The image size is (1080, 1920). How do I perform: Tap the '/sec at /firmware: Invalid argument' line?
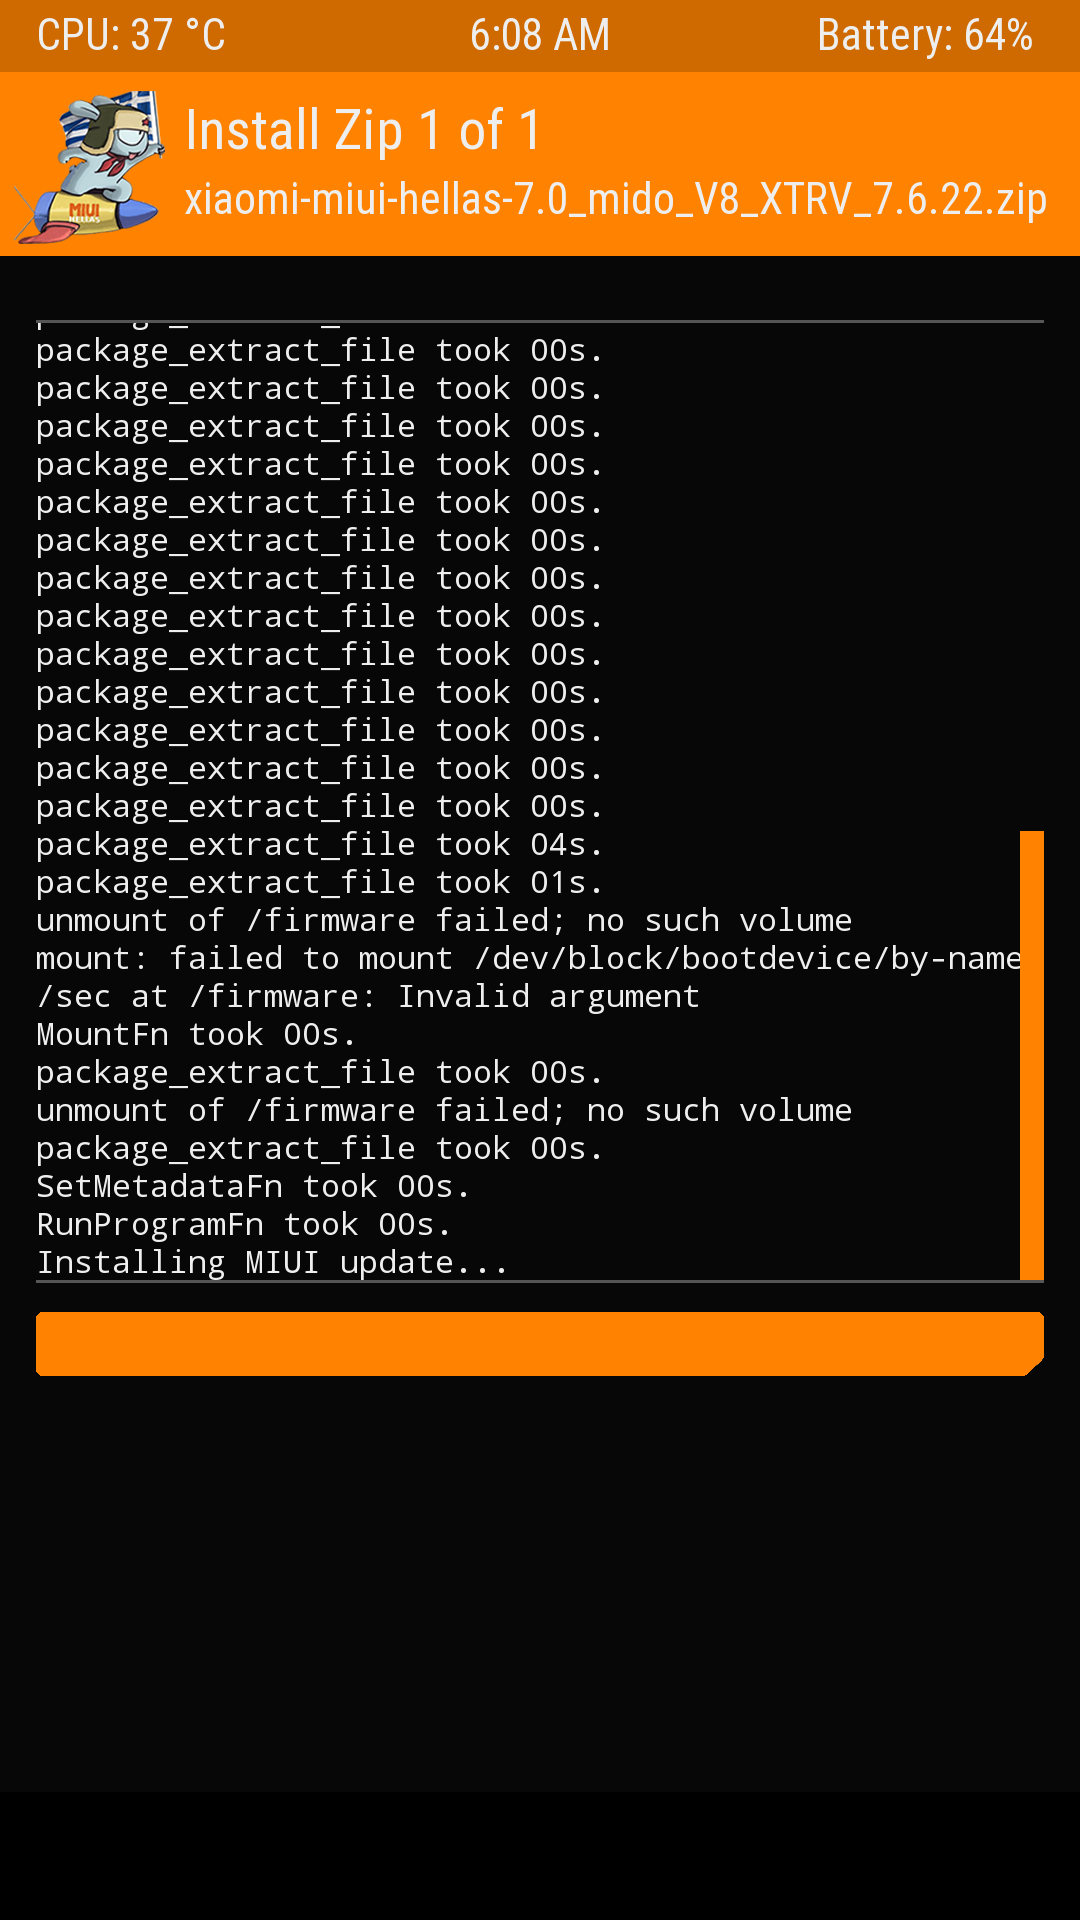point(368,997)
